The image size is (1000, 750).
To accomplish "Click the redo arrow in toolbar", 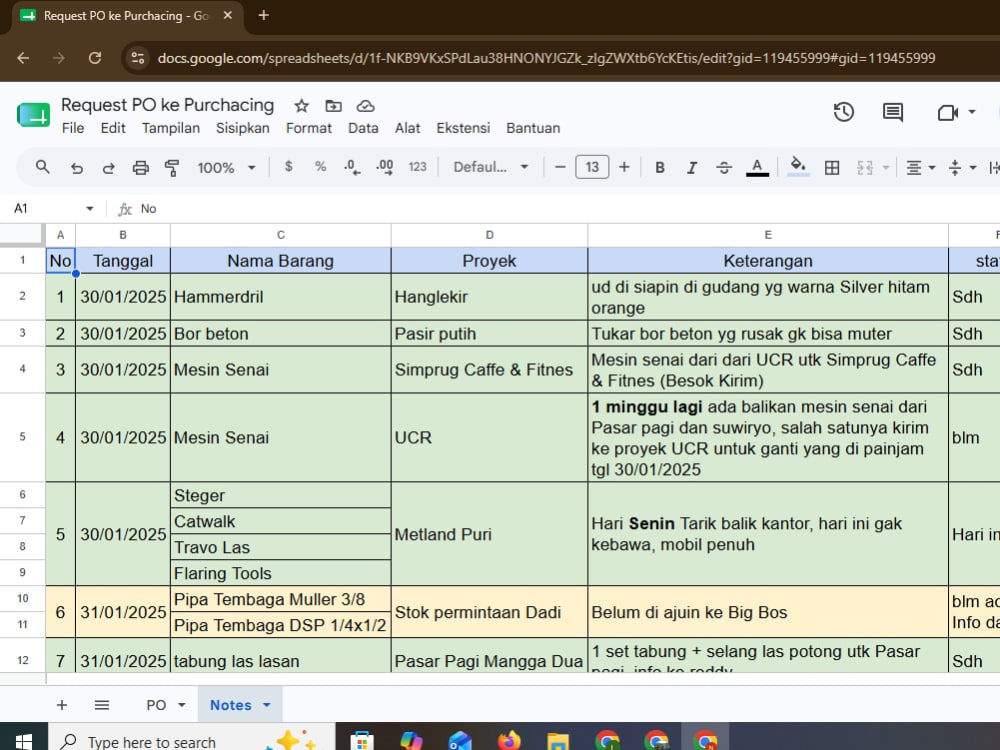I will pos(108,168).
